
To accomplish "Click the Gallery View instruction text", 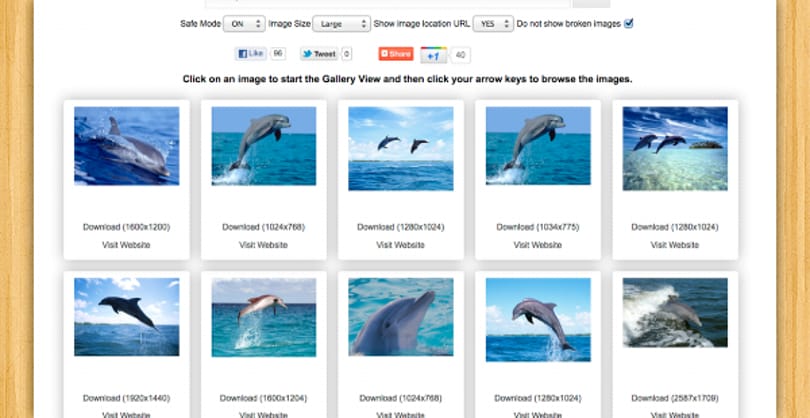I will tap(407, 79).
